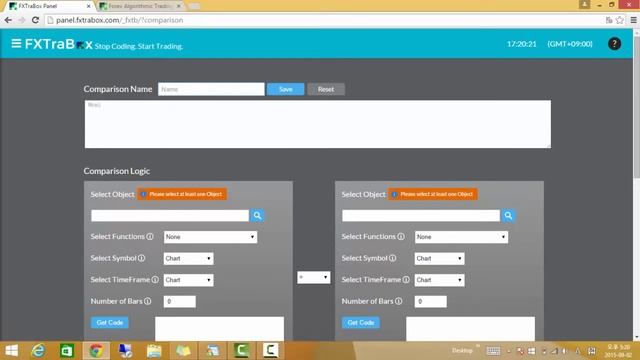This screenshot has height=360, width=640.
Task: Open the right Select Symbol dropdown
Action: (x=439, y=258)
